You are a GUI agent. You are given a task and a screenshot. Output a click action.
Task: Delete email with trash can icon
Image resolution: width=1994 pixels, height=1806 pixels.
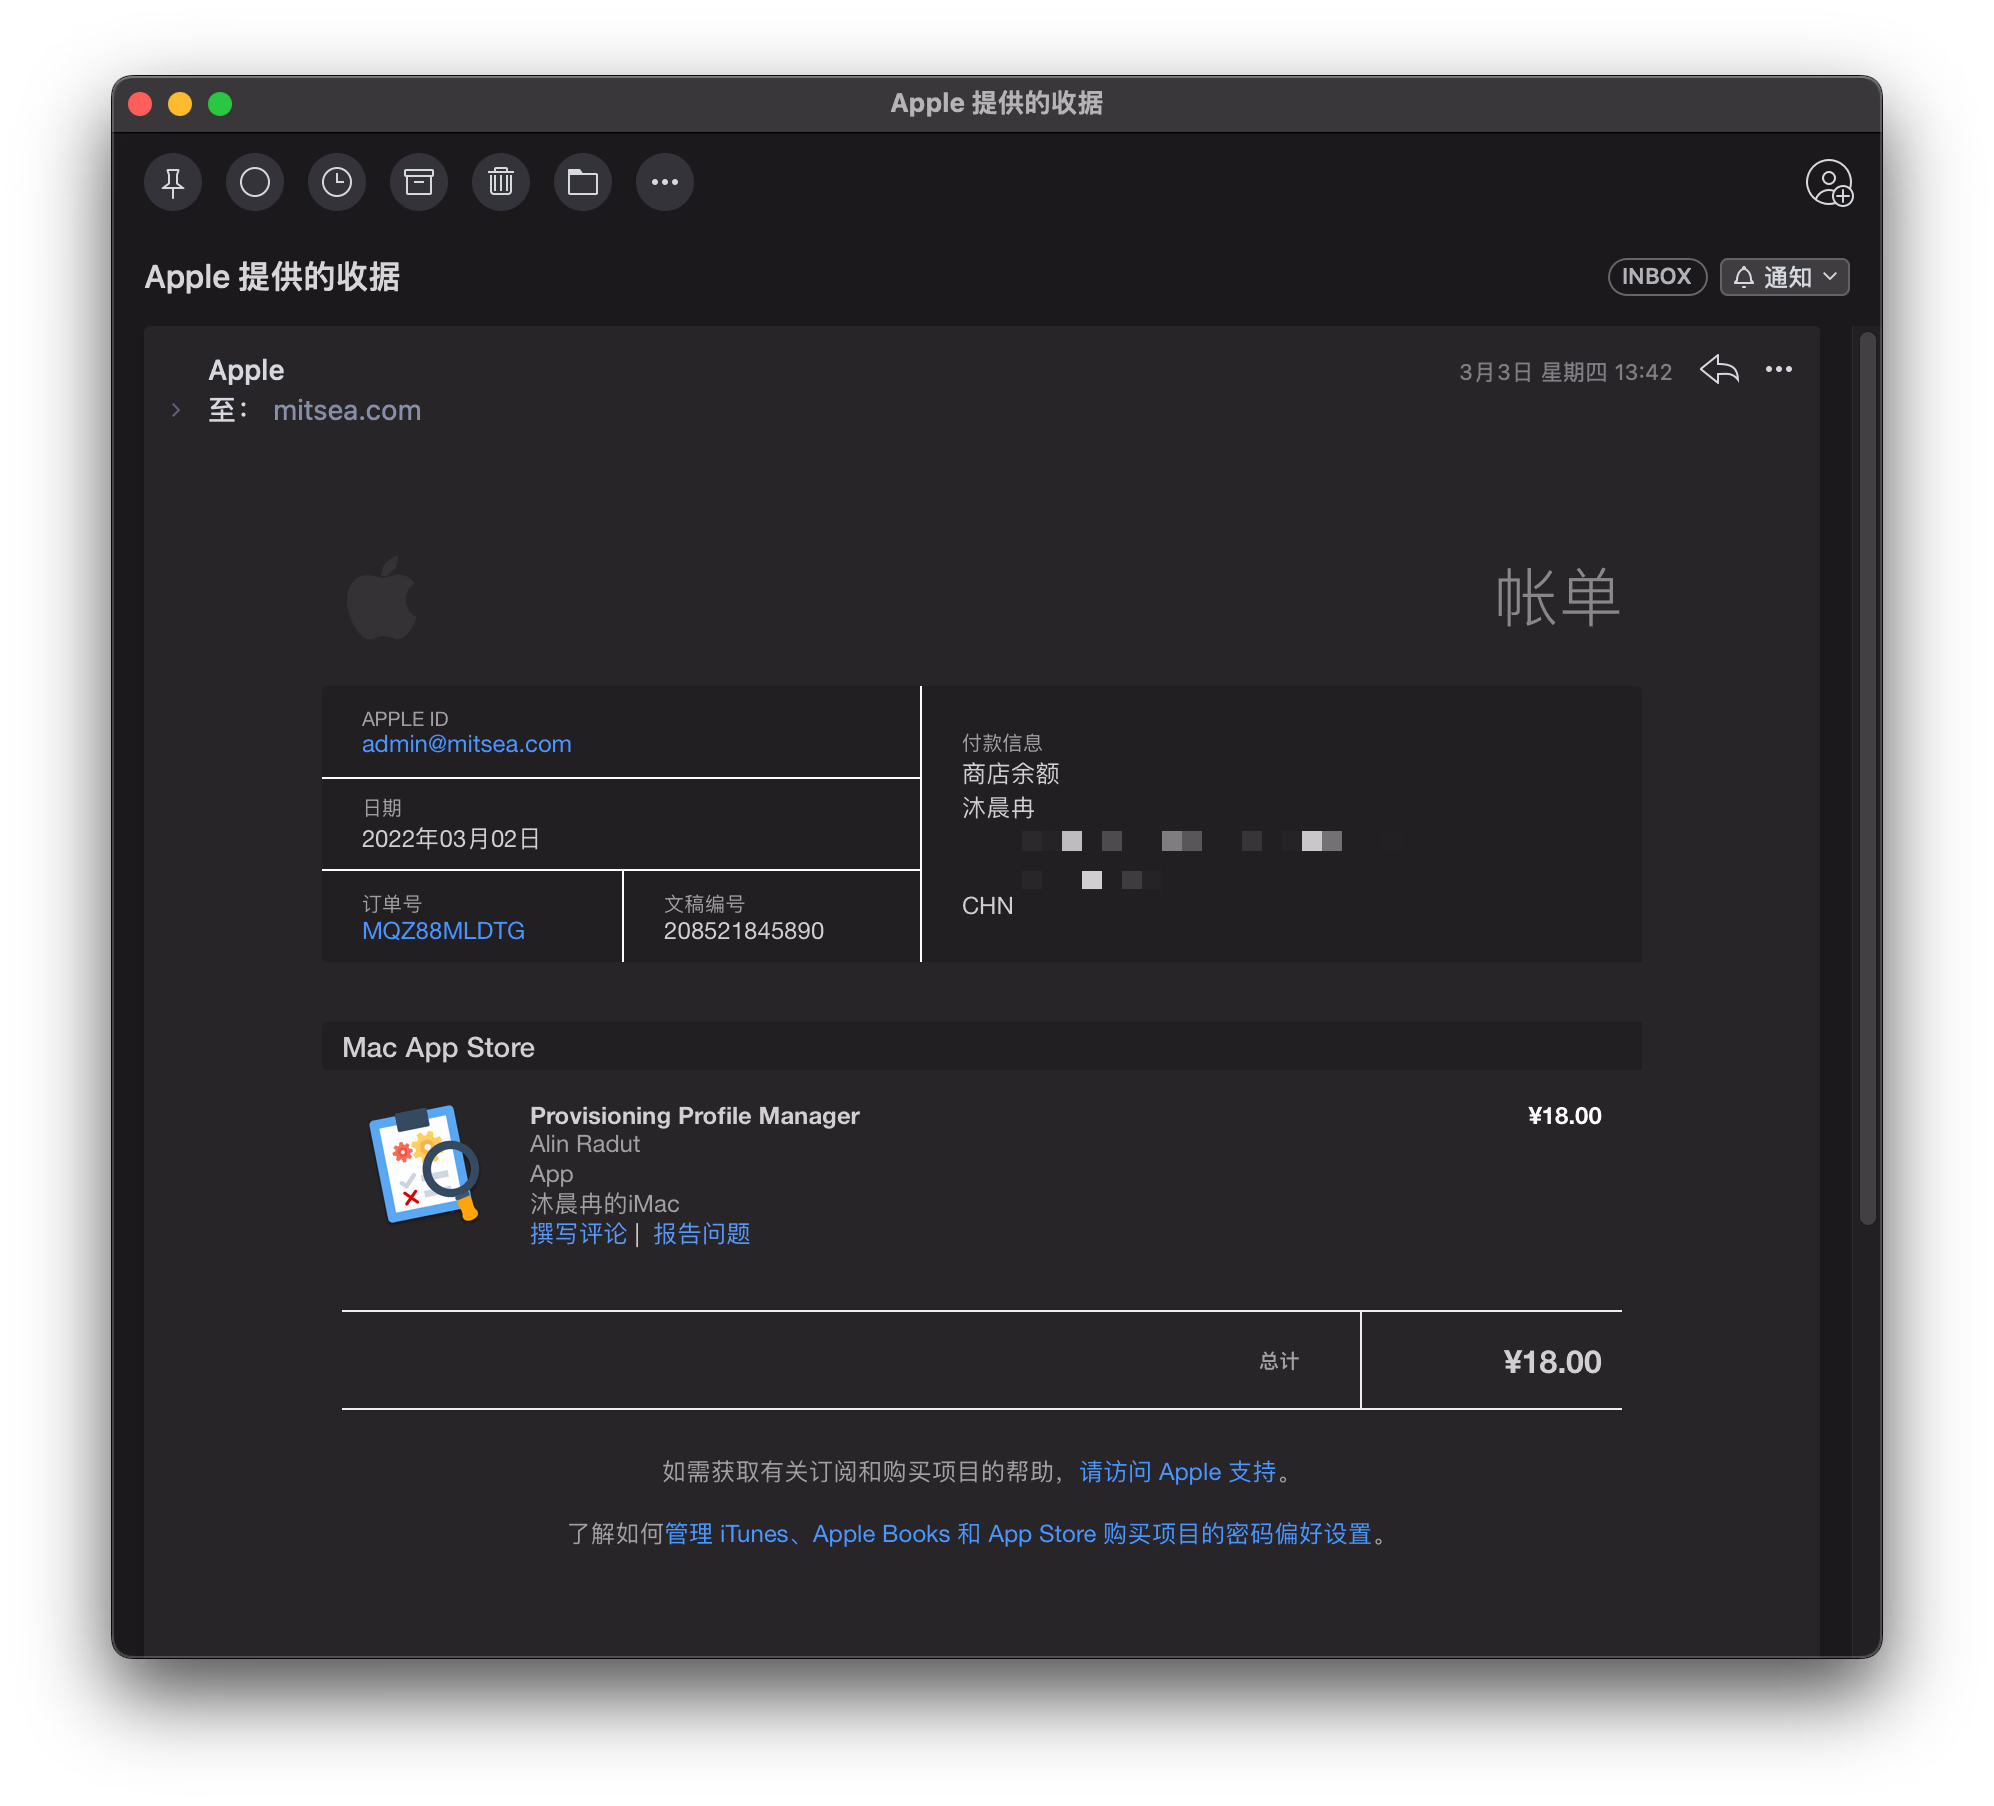pyautogui.click(x=501, y=182)
